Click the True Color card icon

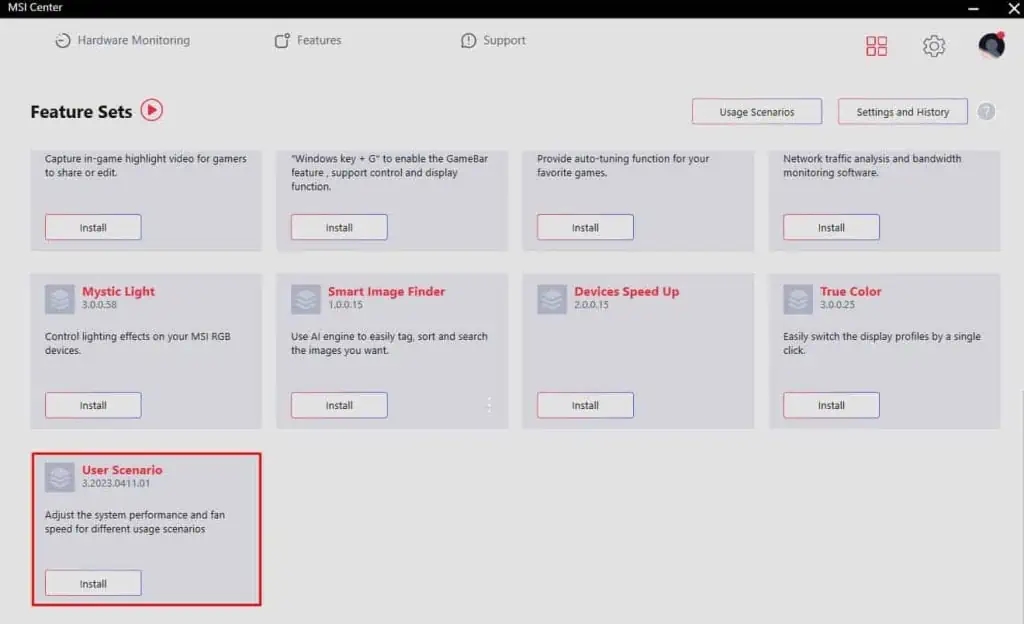coord(798,299)
